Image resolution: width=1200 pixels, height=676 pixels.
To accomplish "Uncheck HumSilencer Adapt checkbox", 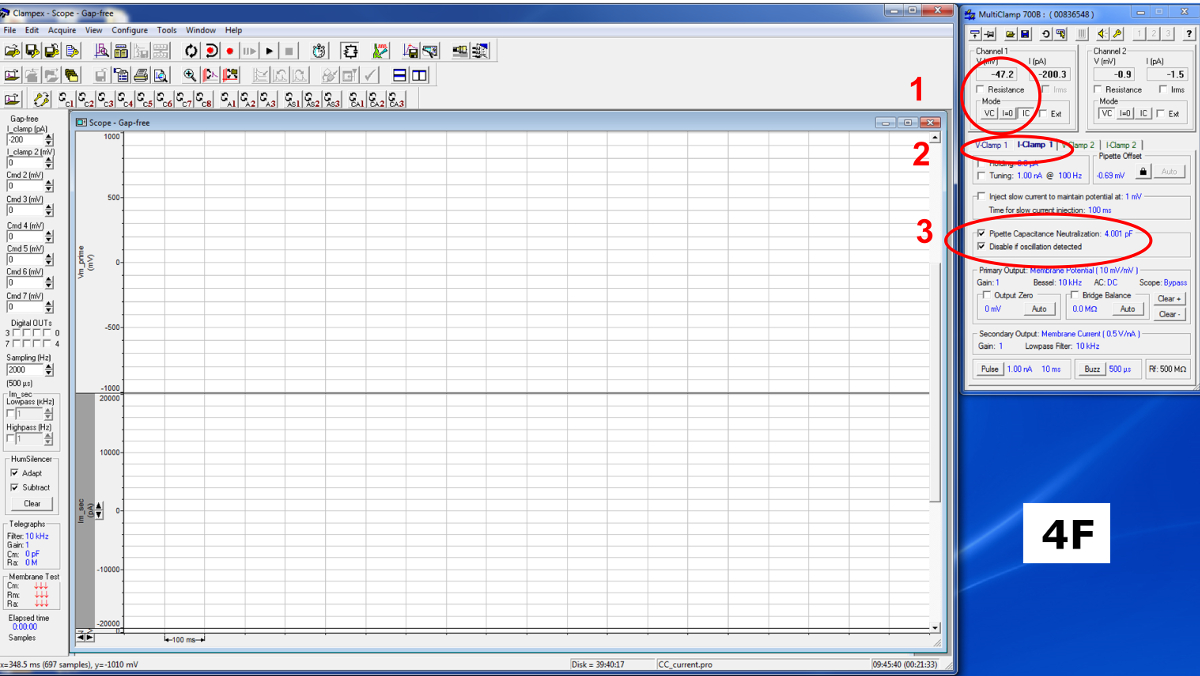I will [x=14, y=473].
